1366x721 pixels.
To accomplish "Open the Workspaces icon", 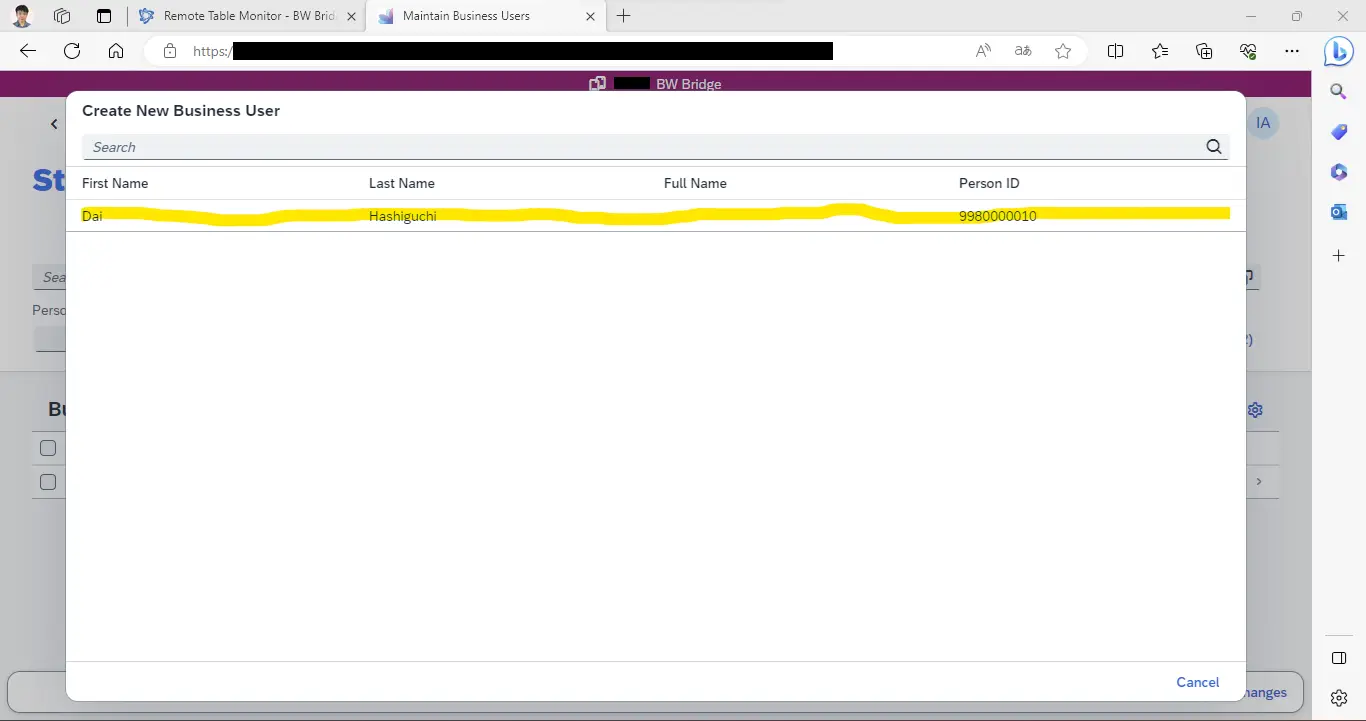I will tap(62, 16).
